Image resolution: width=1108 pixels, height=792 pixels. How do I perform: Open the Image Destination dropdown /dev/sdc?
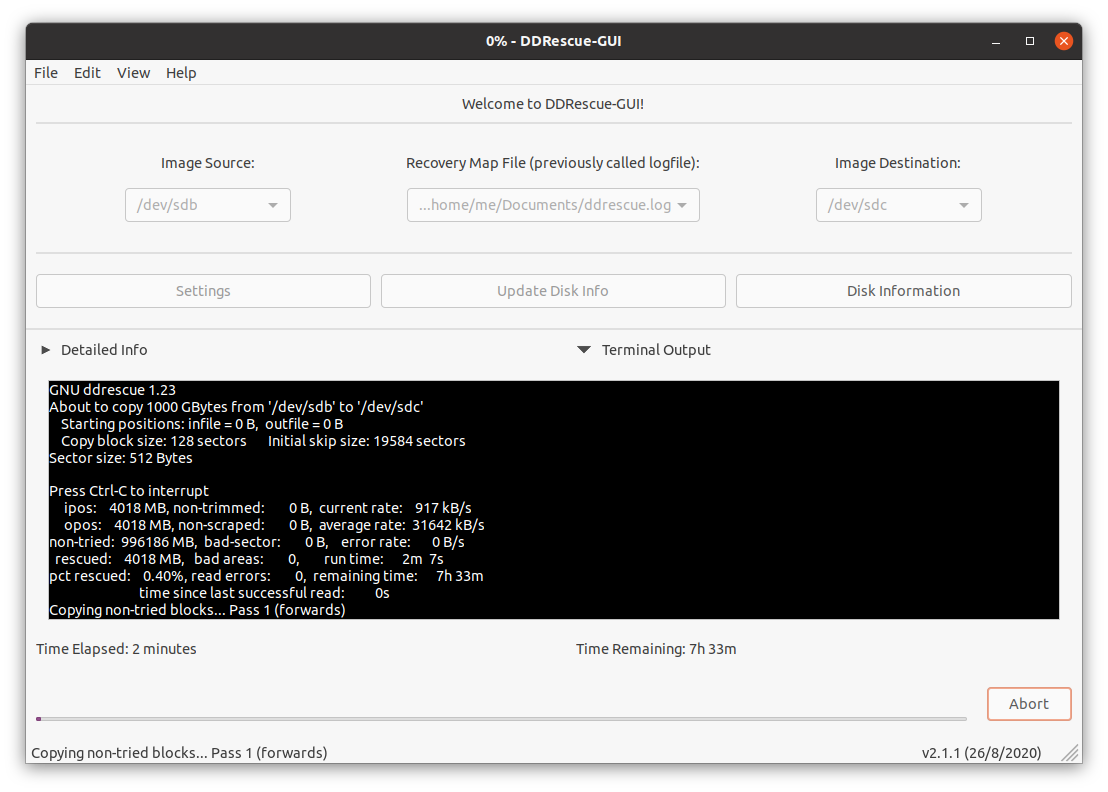(899, 205)
